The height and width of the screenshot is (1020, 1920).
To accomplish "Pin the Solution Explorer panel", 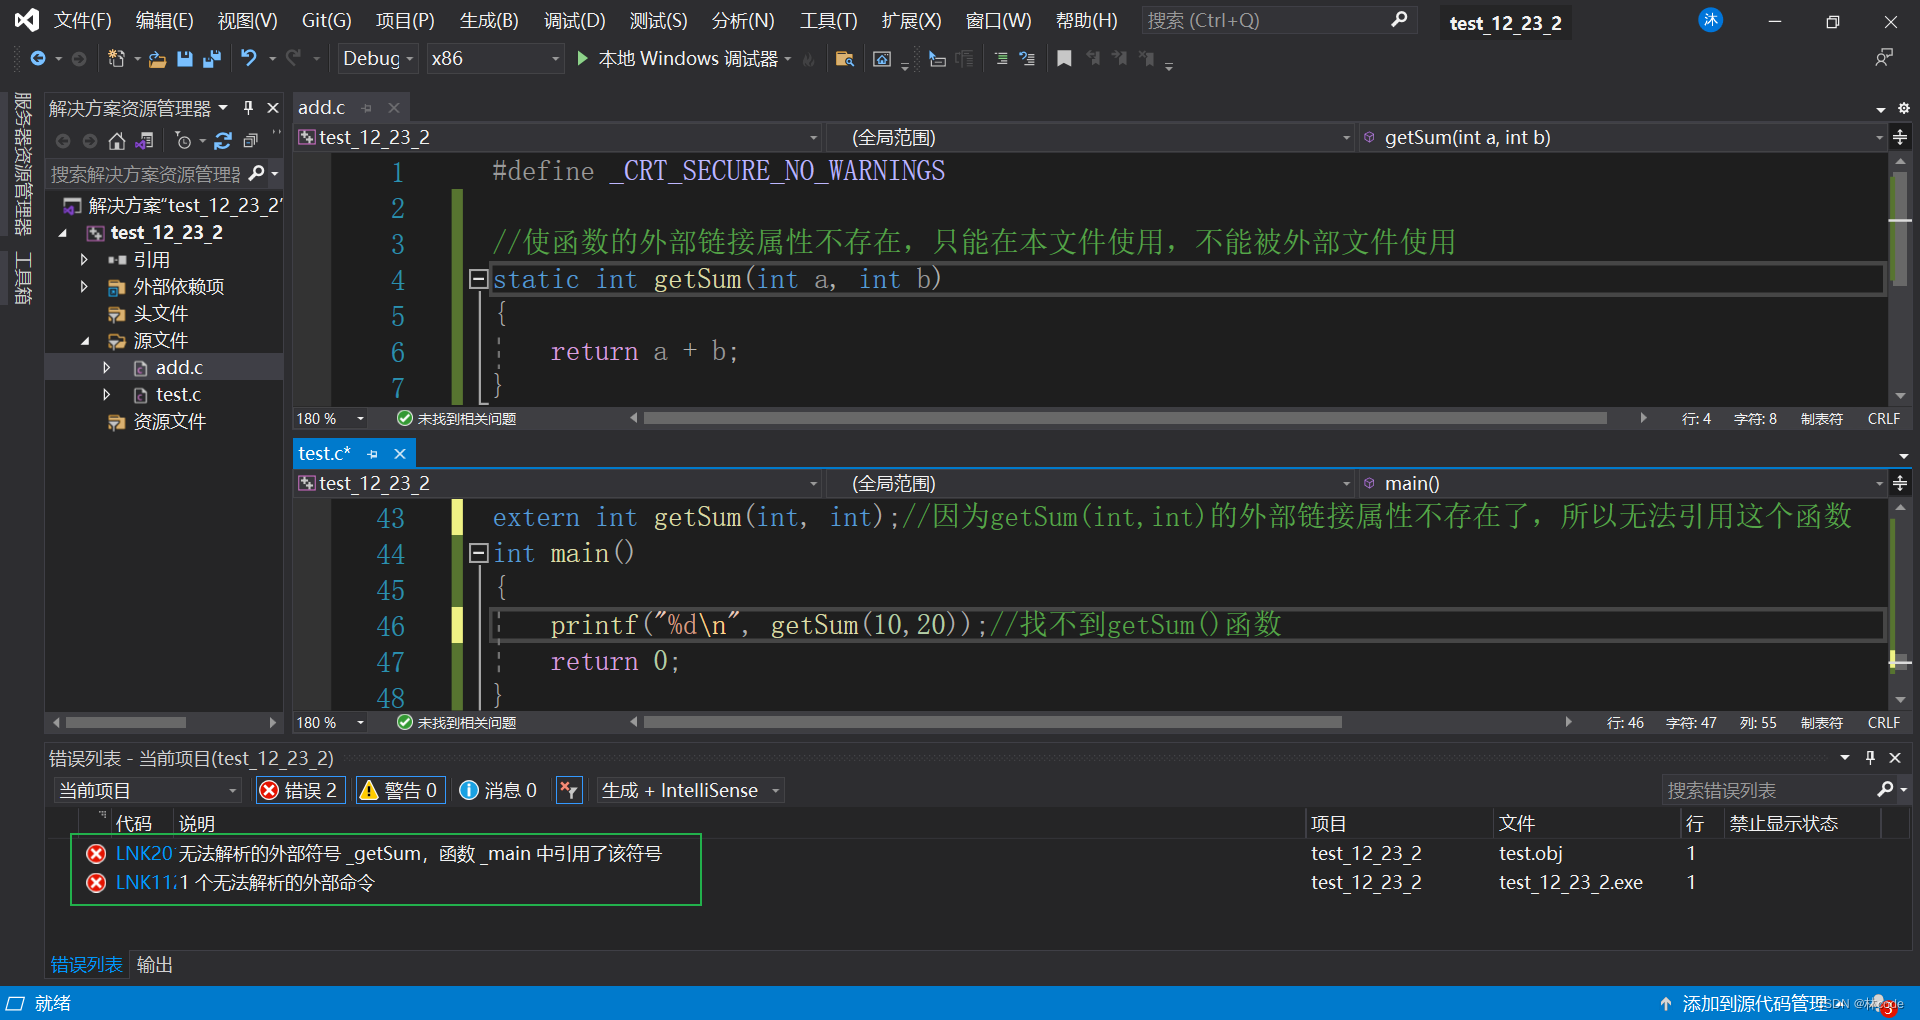I will (248, 107).
